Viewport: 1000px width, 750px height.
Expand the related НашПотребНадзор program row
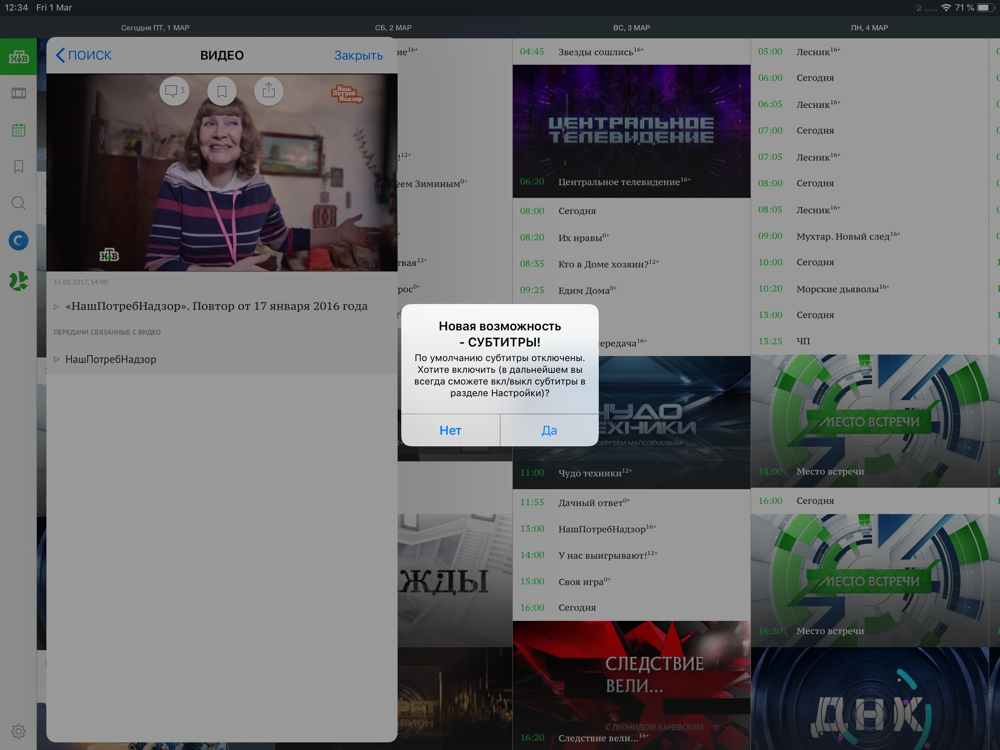click(x=222, y=359)
